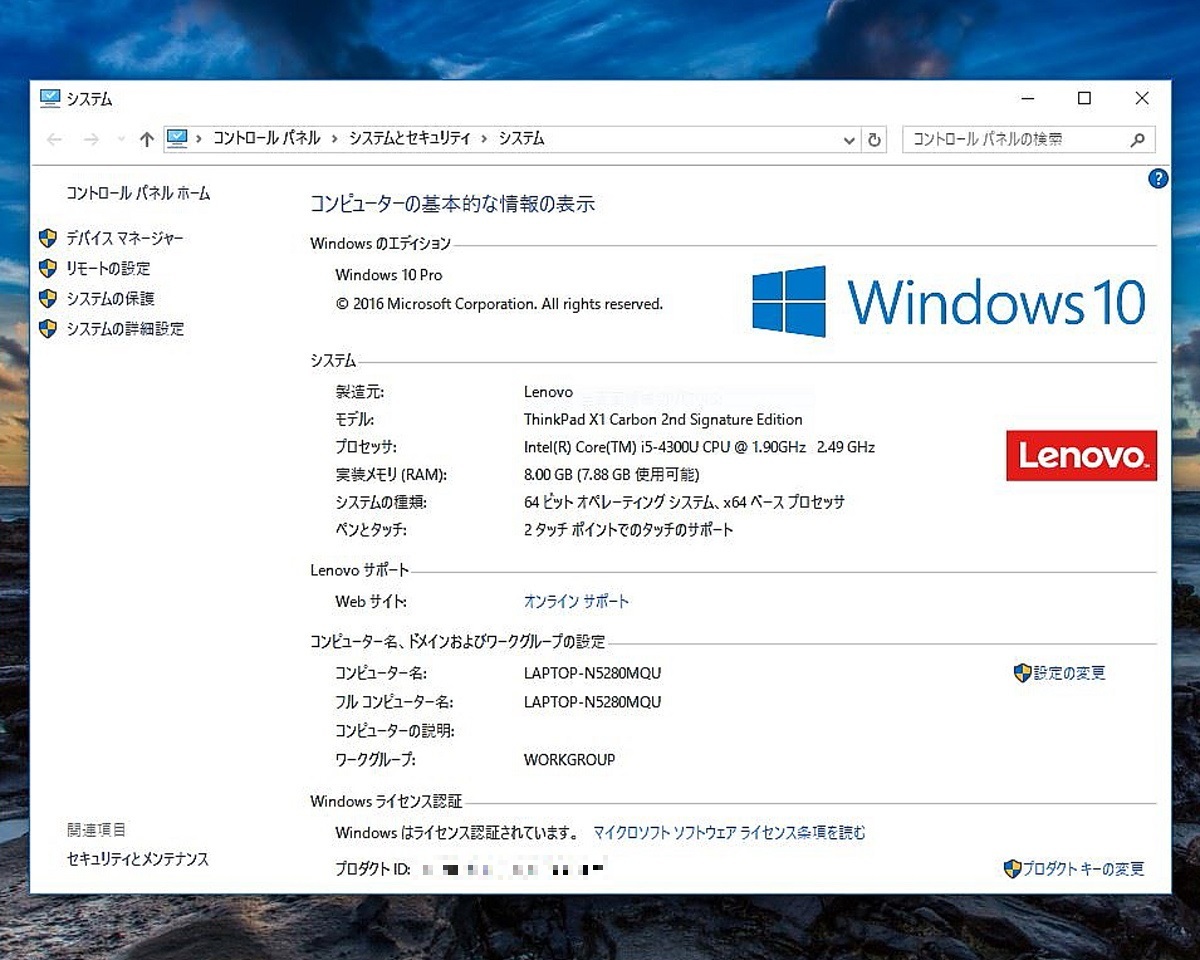Click the shield icon beside プロダクト キーの変更
Viewport: 1200px width, 960px height.
(1012, 869)
